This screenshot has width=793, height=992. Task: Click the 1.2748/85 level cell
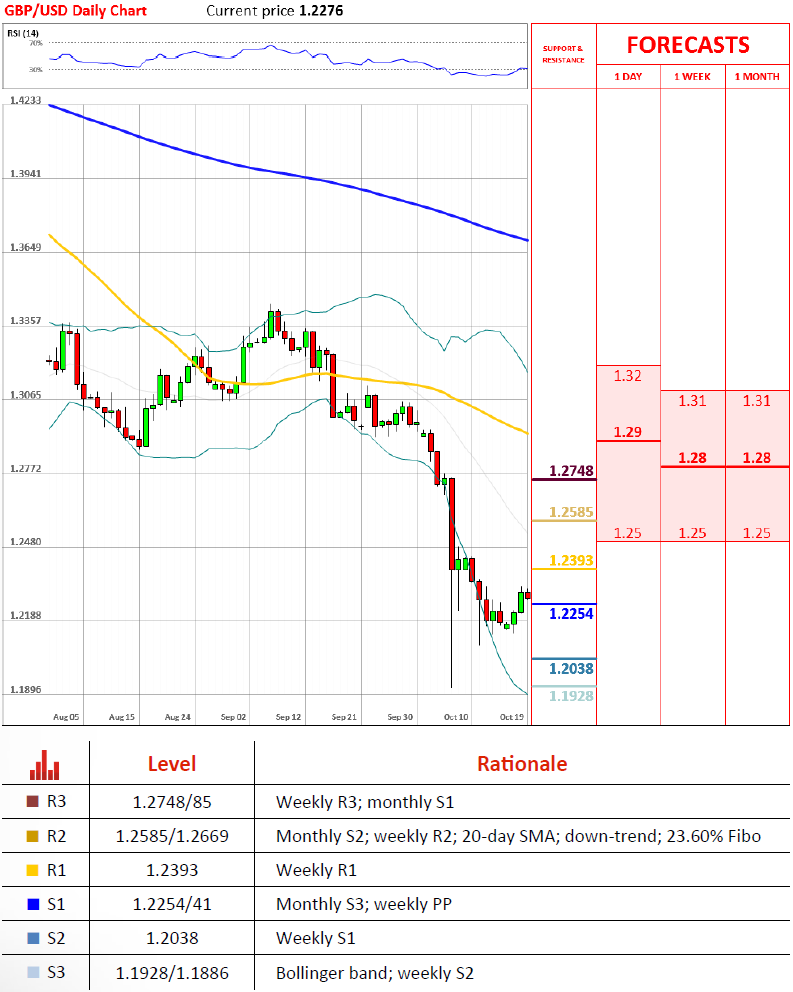[172, 802]
